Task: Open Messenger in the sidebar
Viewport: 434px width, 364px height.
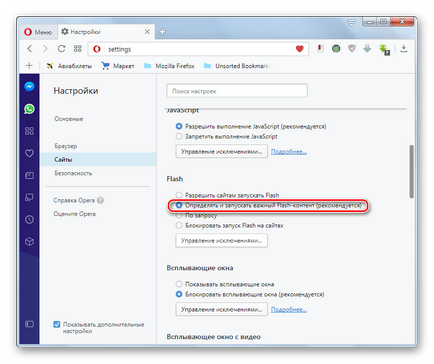Action: tap(29, 87)
